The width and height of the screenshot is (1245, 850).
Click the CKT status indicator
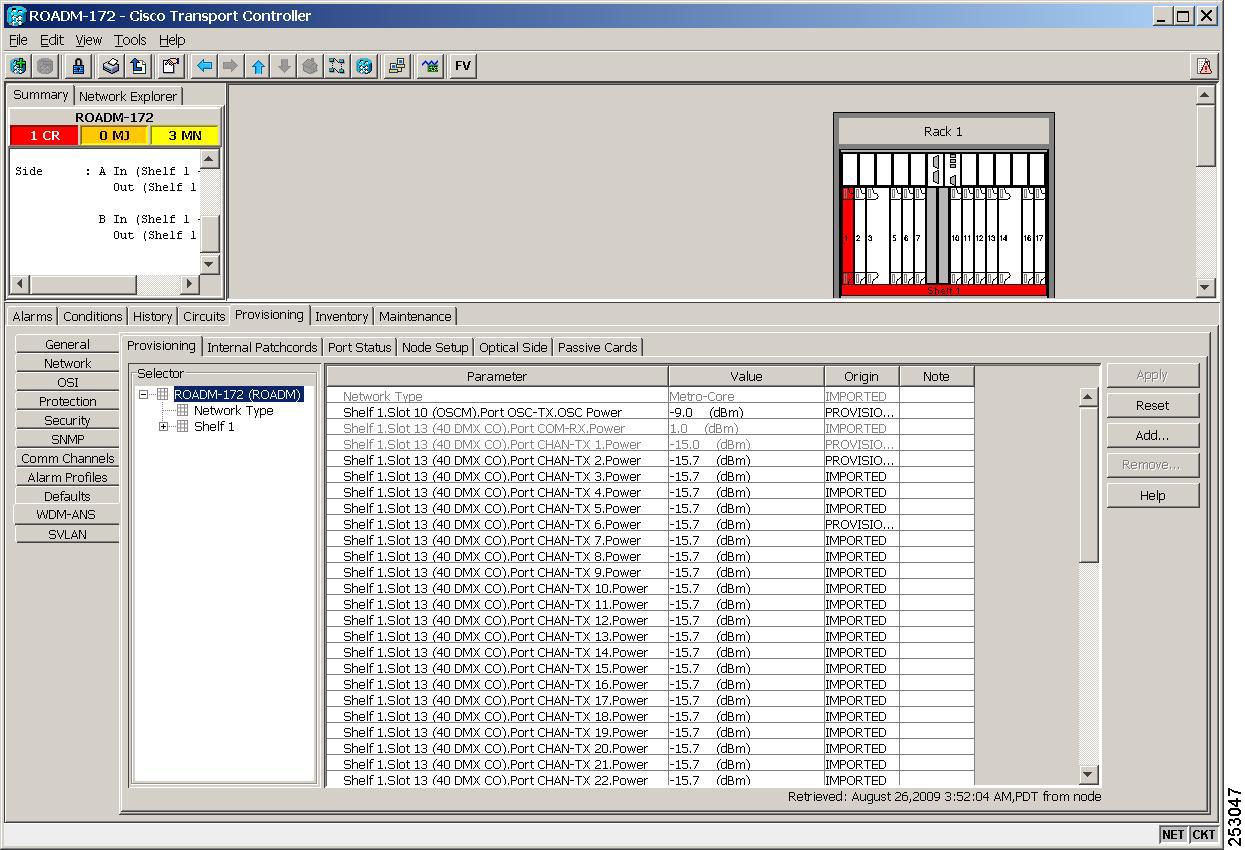click(x=1204, y=834)
